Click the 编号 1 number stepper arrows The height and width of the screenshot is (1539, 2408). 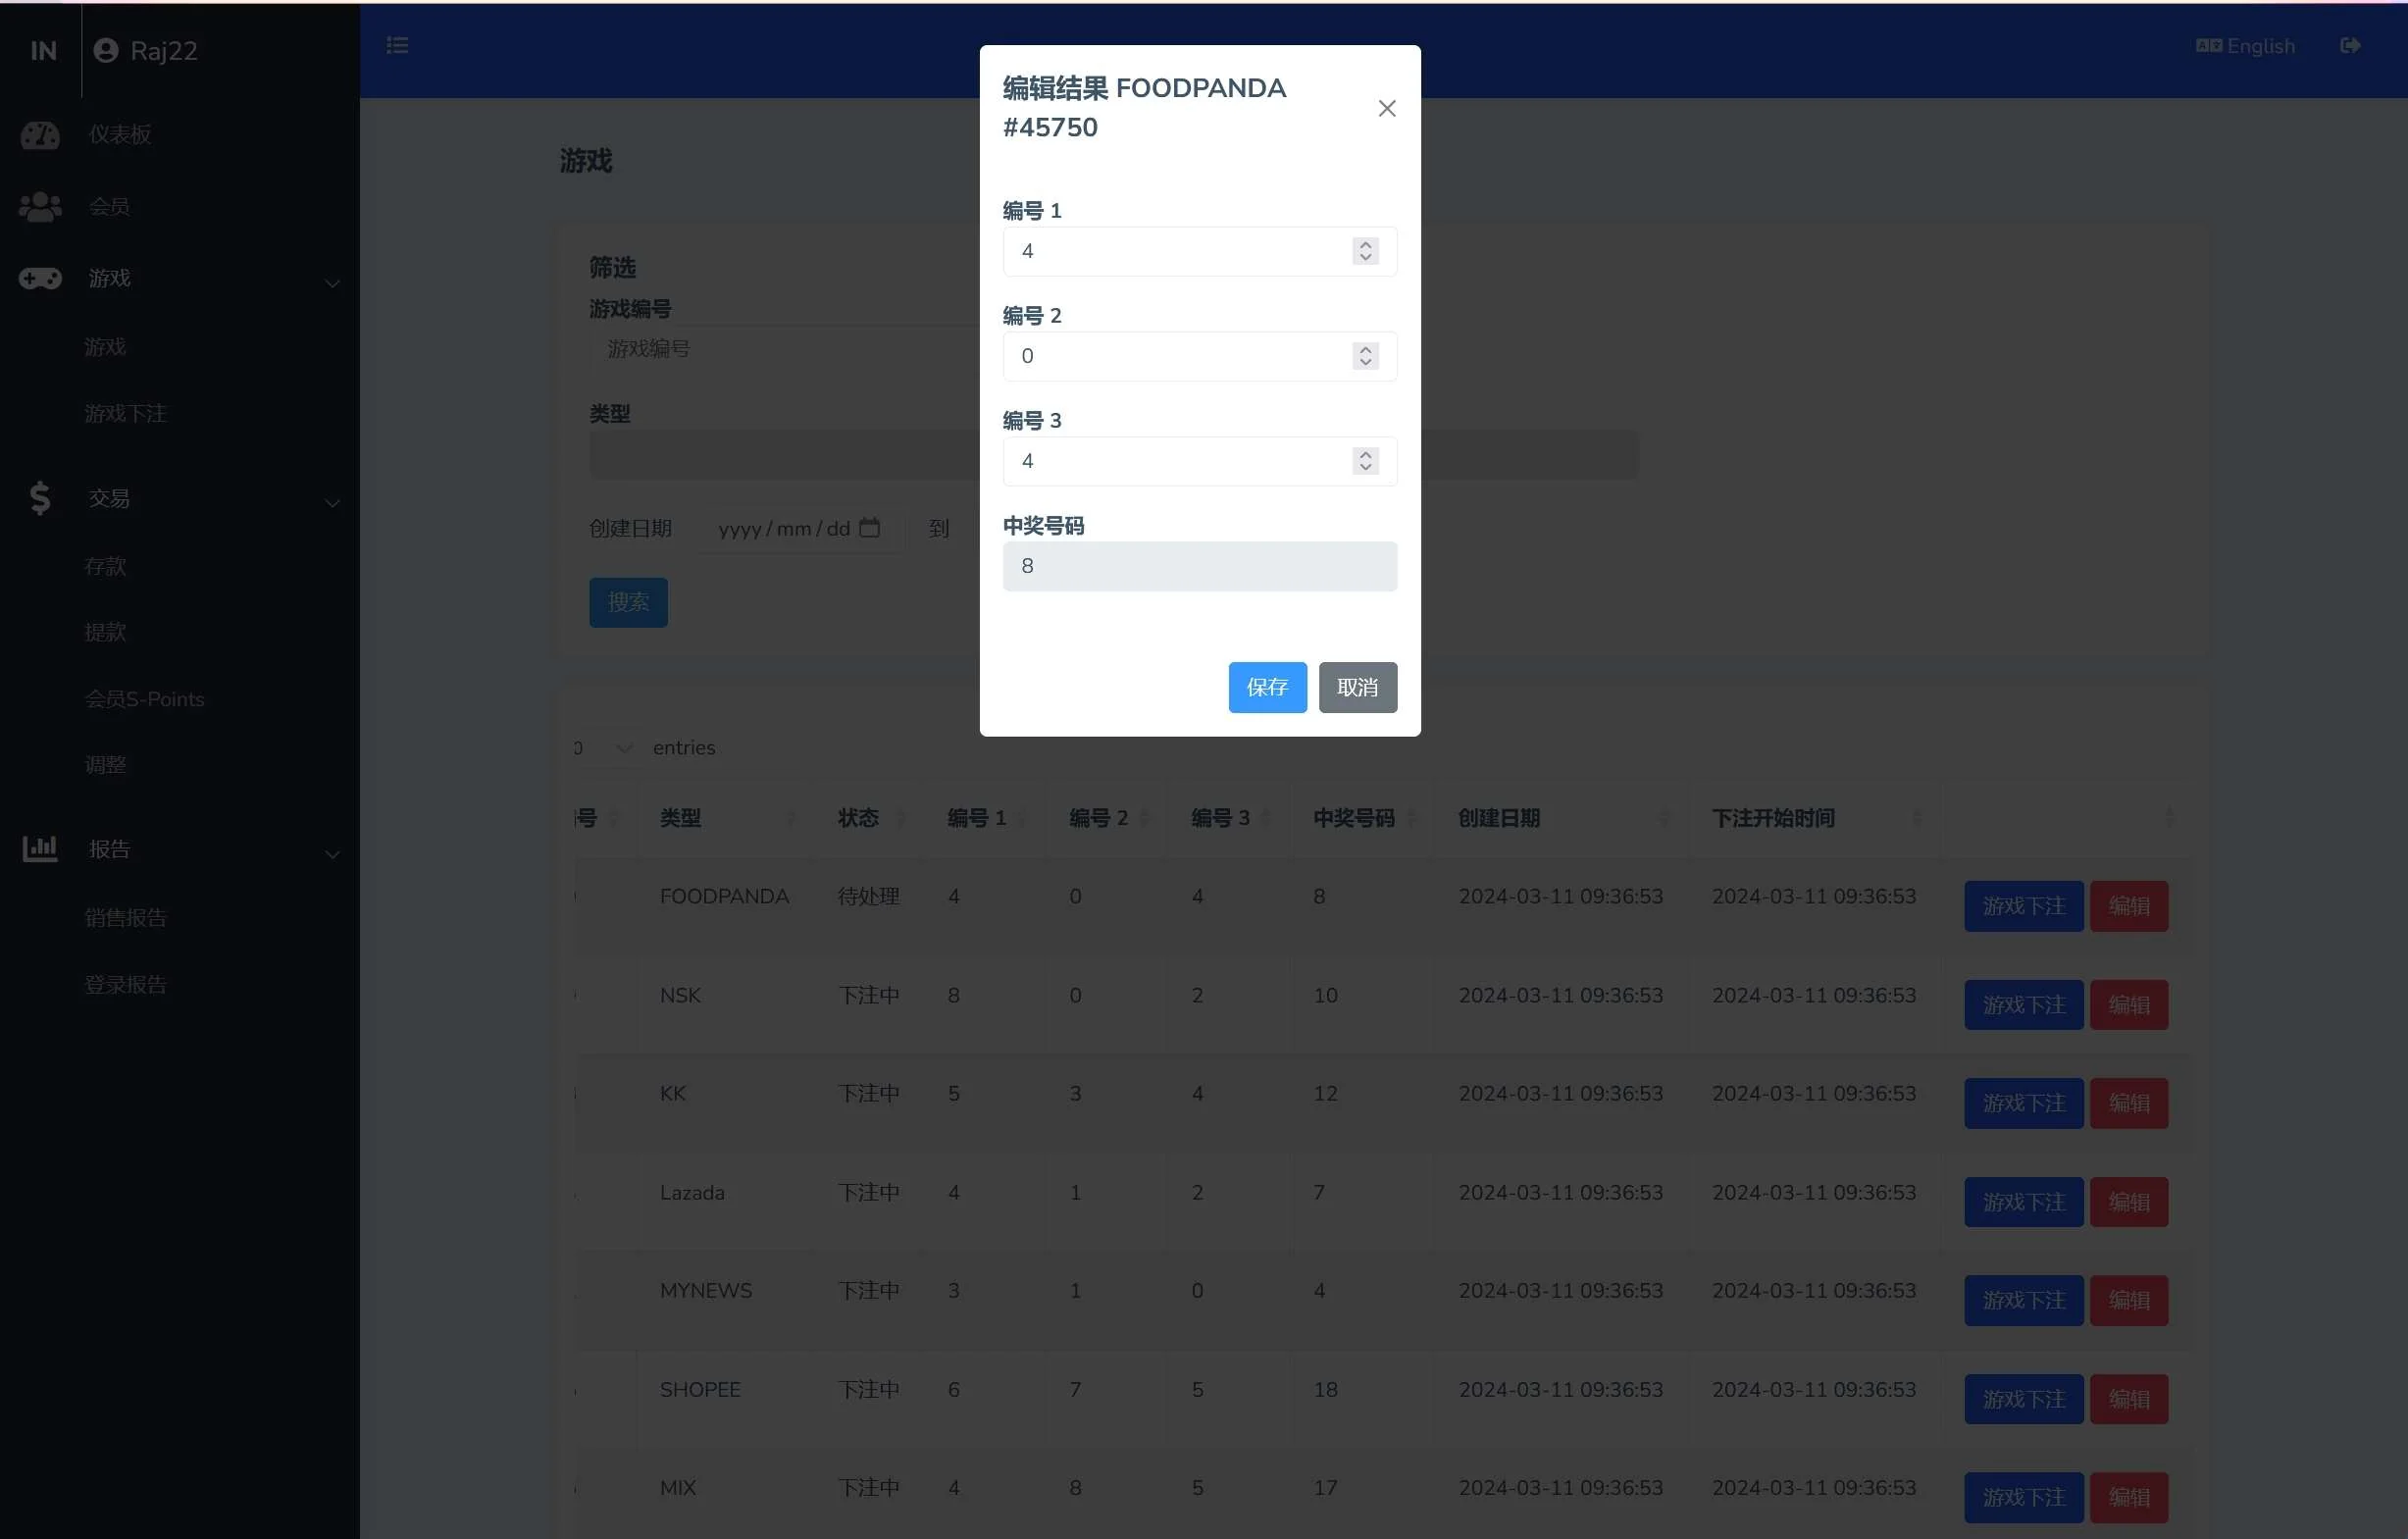point(1365,251)
